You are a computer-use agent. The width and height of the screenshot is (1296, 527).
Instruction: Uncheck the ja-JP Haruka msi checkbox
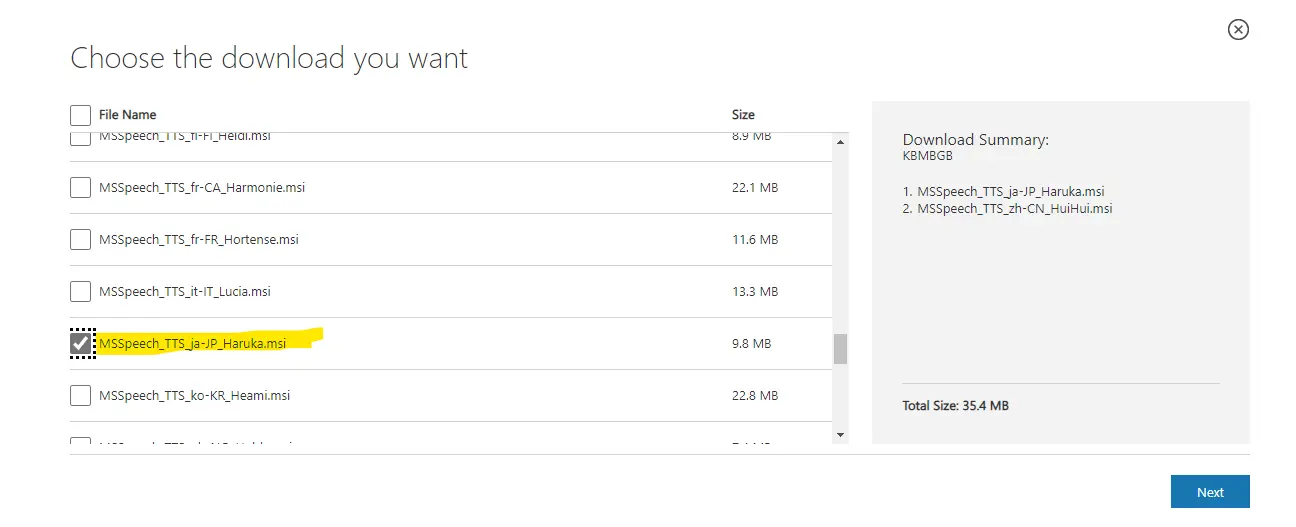pyautogui.click(x=81, y=343)
